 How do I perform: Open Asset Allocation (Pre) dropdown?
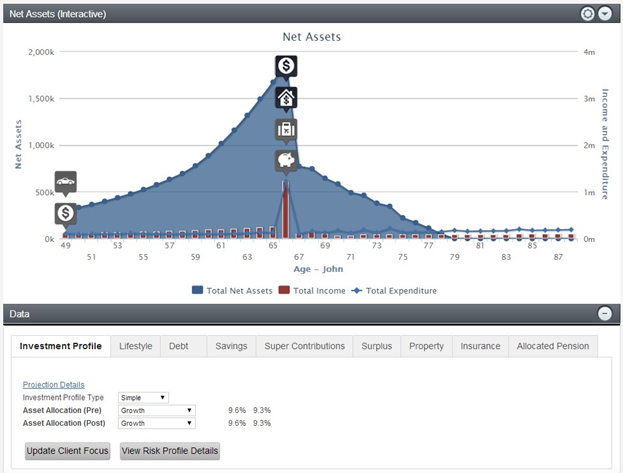click(x=157, y=410)
